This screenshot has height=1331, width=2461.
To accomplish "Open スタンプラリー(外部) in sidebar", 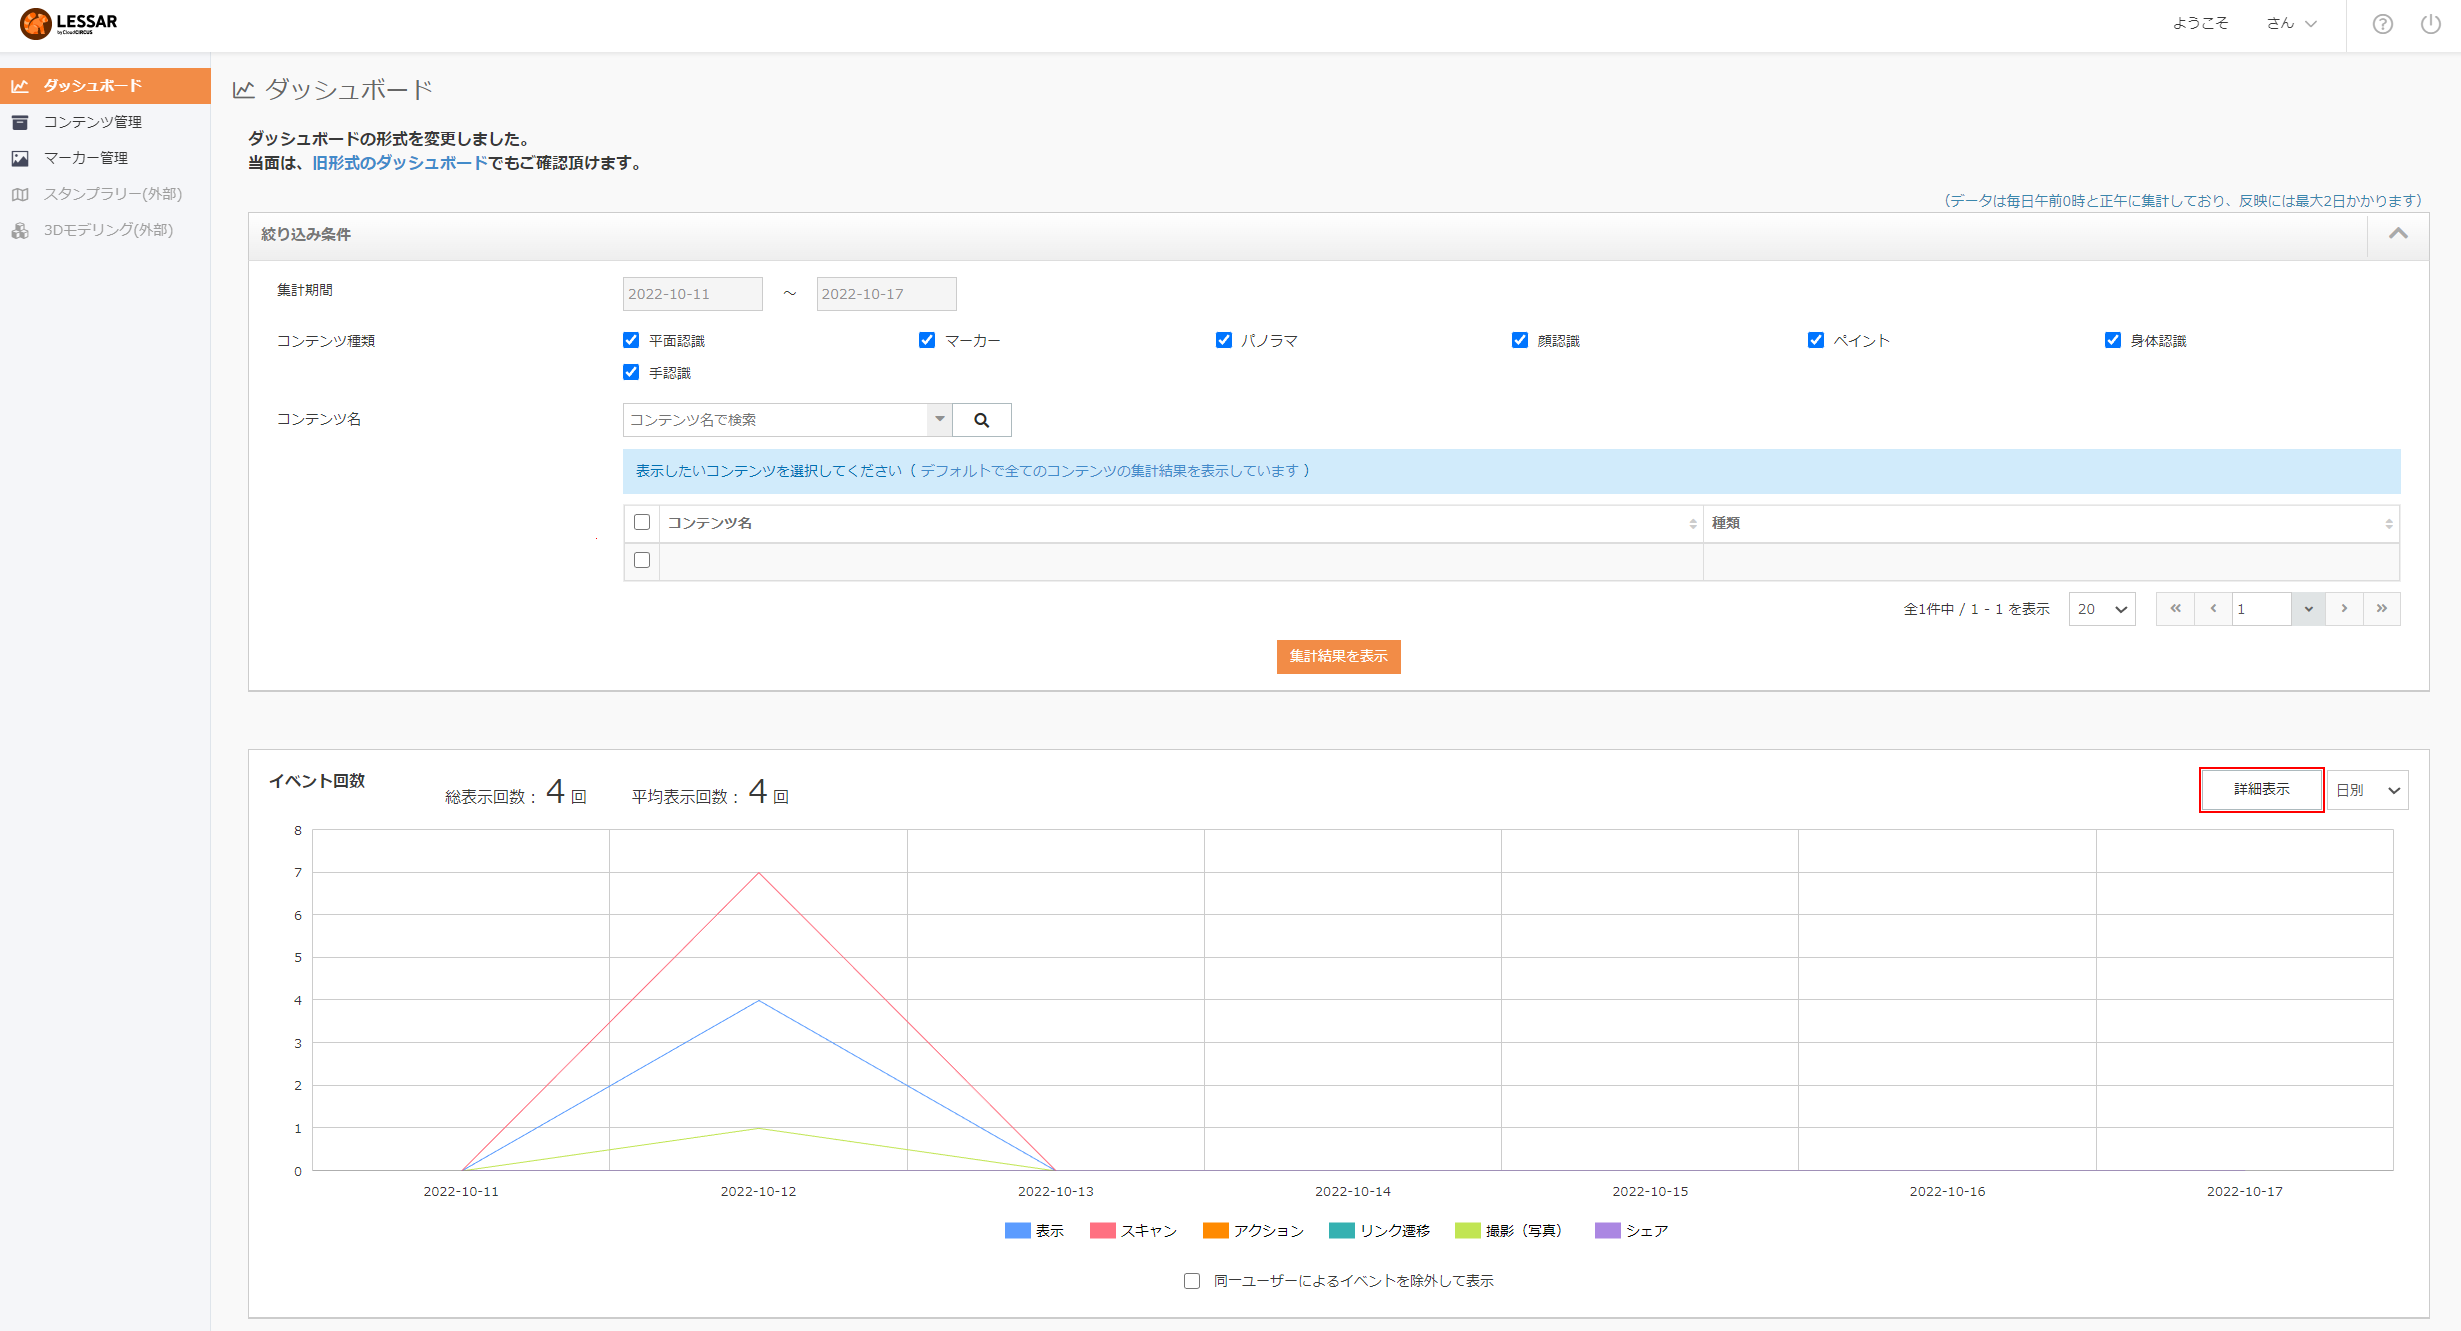I will pyautogui.click(x=105, y=194).
